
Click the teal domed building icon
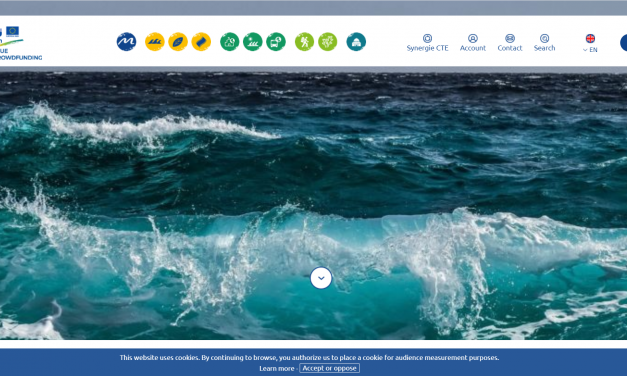tap(356, 42)
